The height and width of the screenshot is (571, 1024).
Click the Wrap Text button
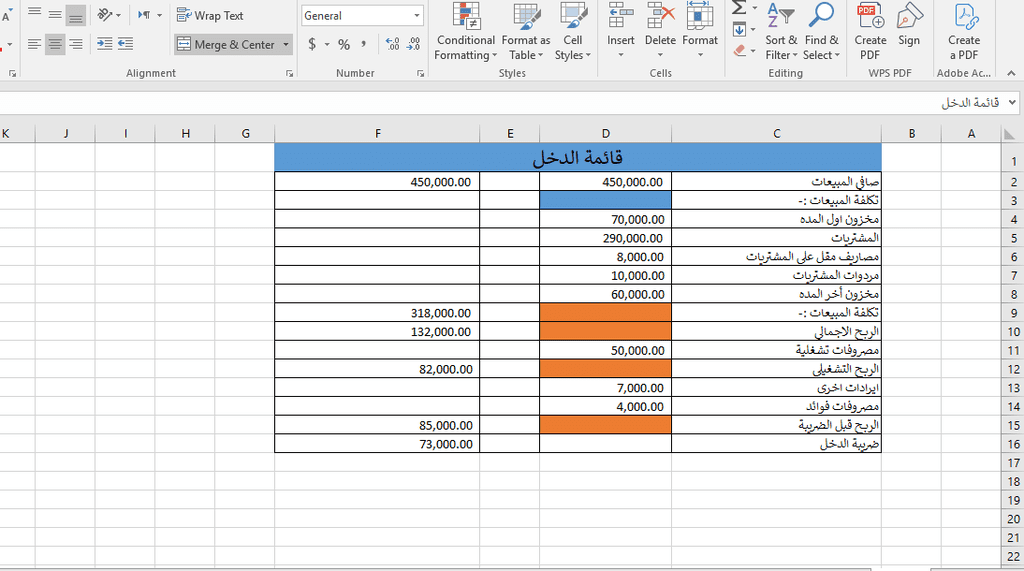point(210,15)
